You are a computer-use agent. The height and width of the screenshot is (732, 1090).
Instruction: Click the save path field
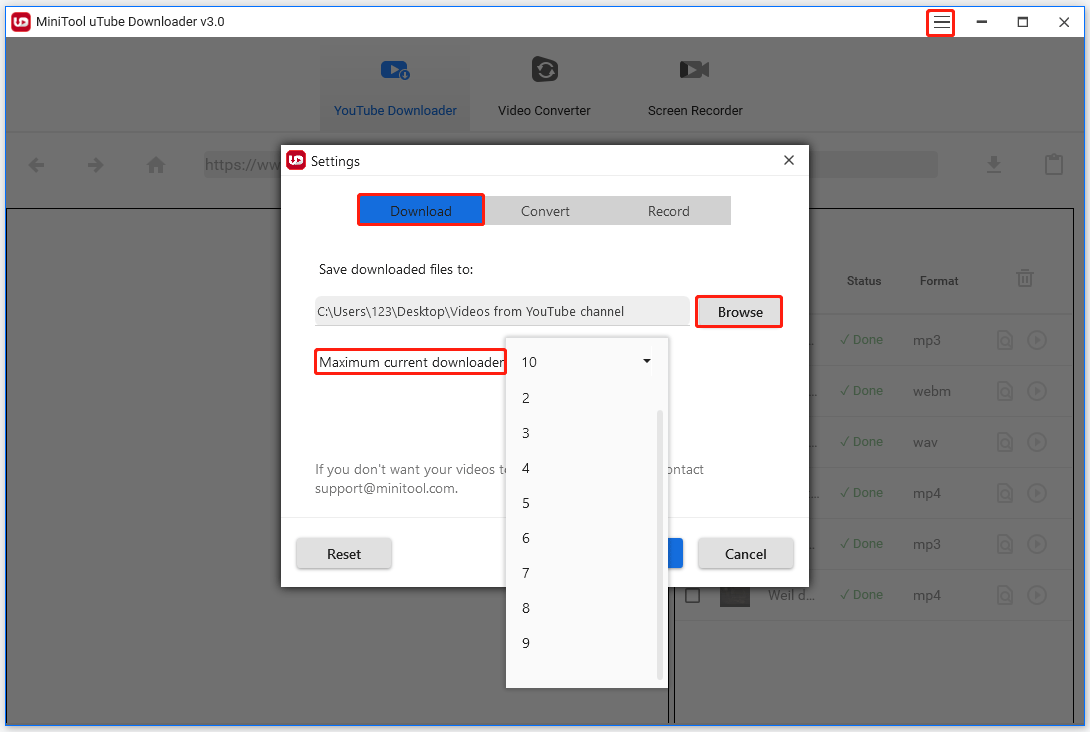coord(502,311)
